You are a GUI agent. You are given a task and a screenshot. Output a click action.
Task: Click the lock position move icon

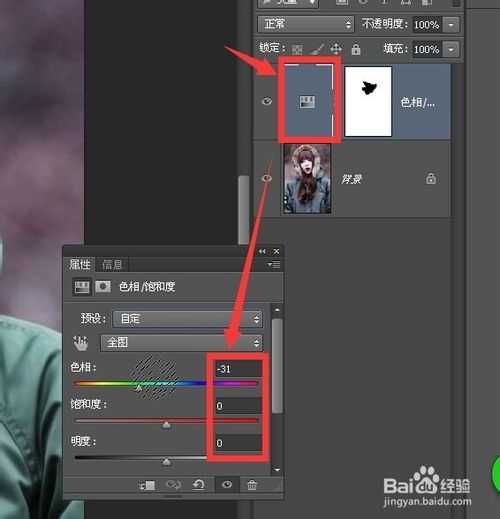point(336,49)
